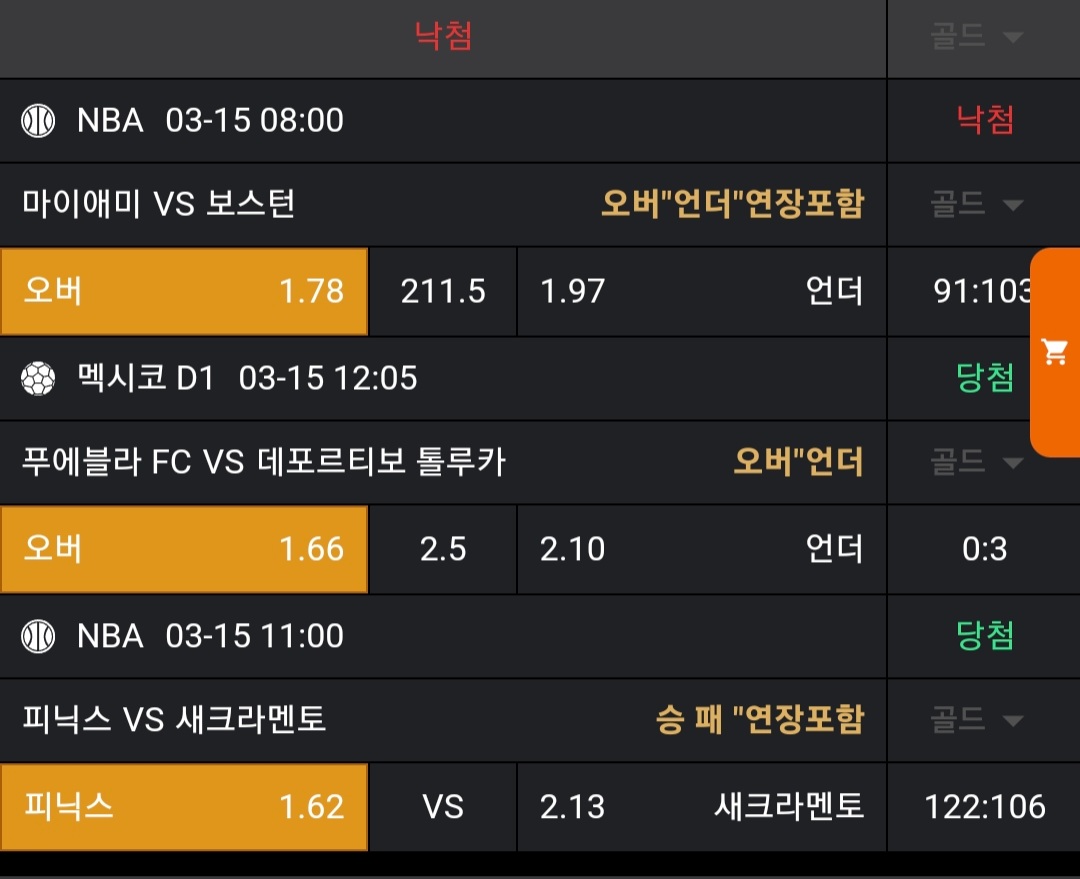The width and height of the screenshot is (1080, 879).
Task: Choose 언더 2.10 for the Mexico match
Action: [x=701, y=549]
